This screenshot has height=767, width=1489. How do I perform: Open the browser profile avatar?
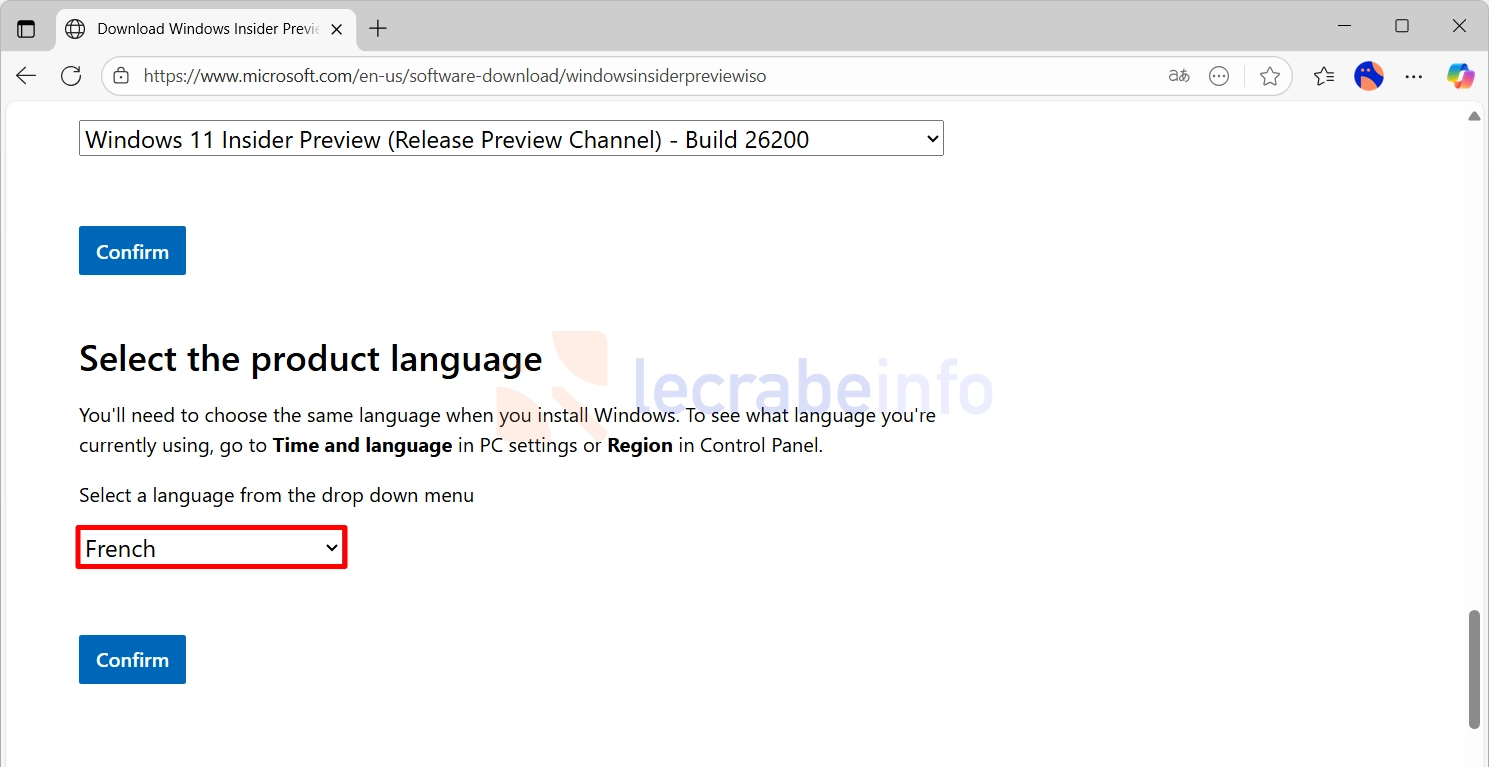tap(1369, 76)
